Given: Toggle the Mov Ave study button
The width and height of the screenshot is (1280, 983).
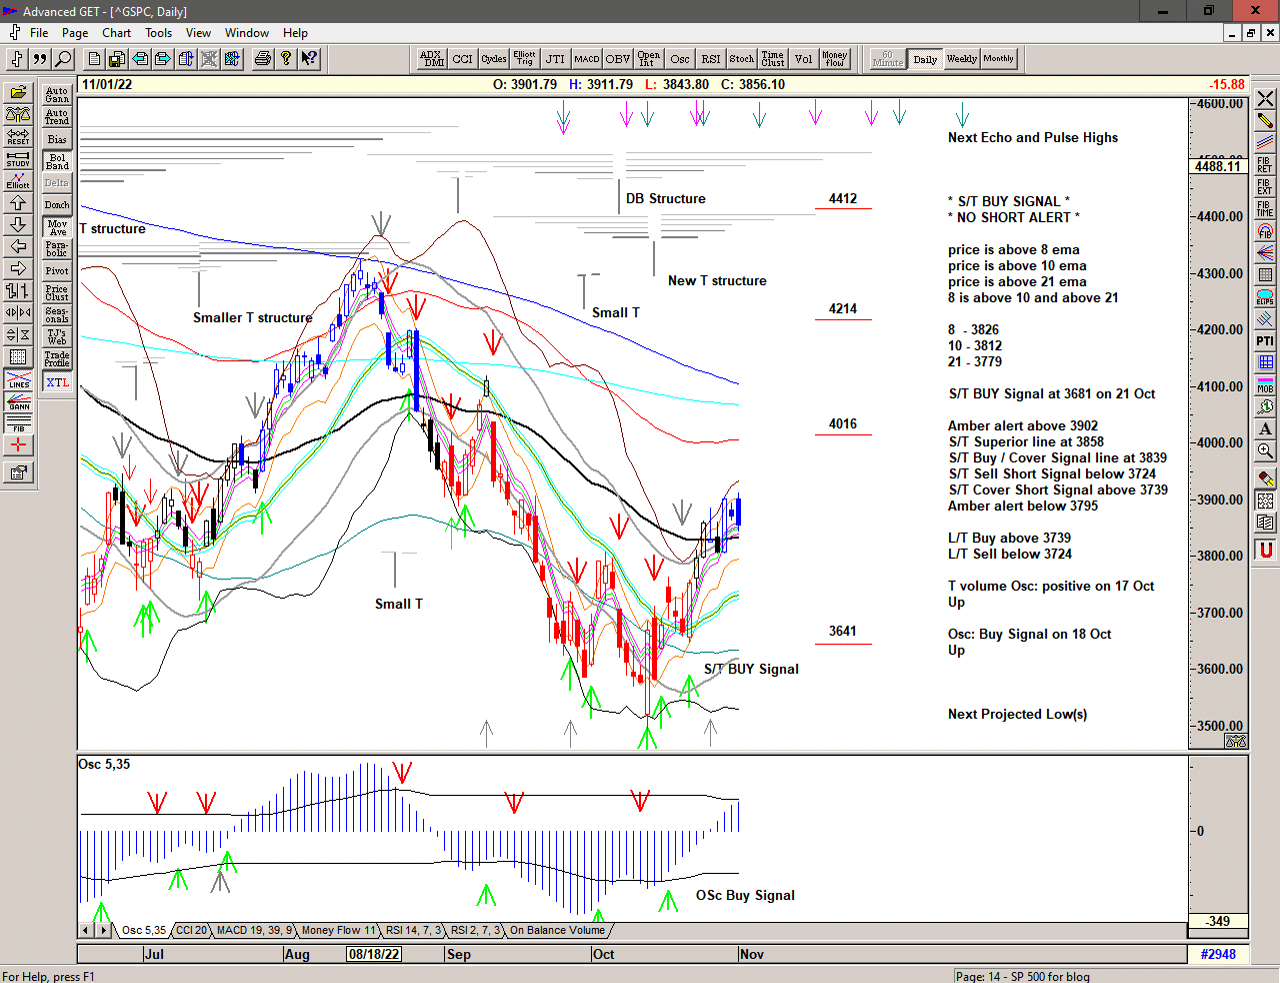Looking at the screenshot, I should point(57,227).
